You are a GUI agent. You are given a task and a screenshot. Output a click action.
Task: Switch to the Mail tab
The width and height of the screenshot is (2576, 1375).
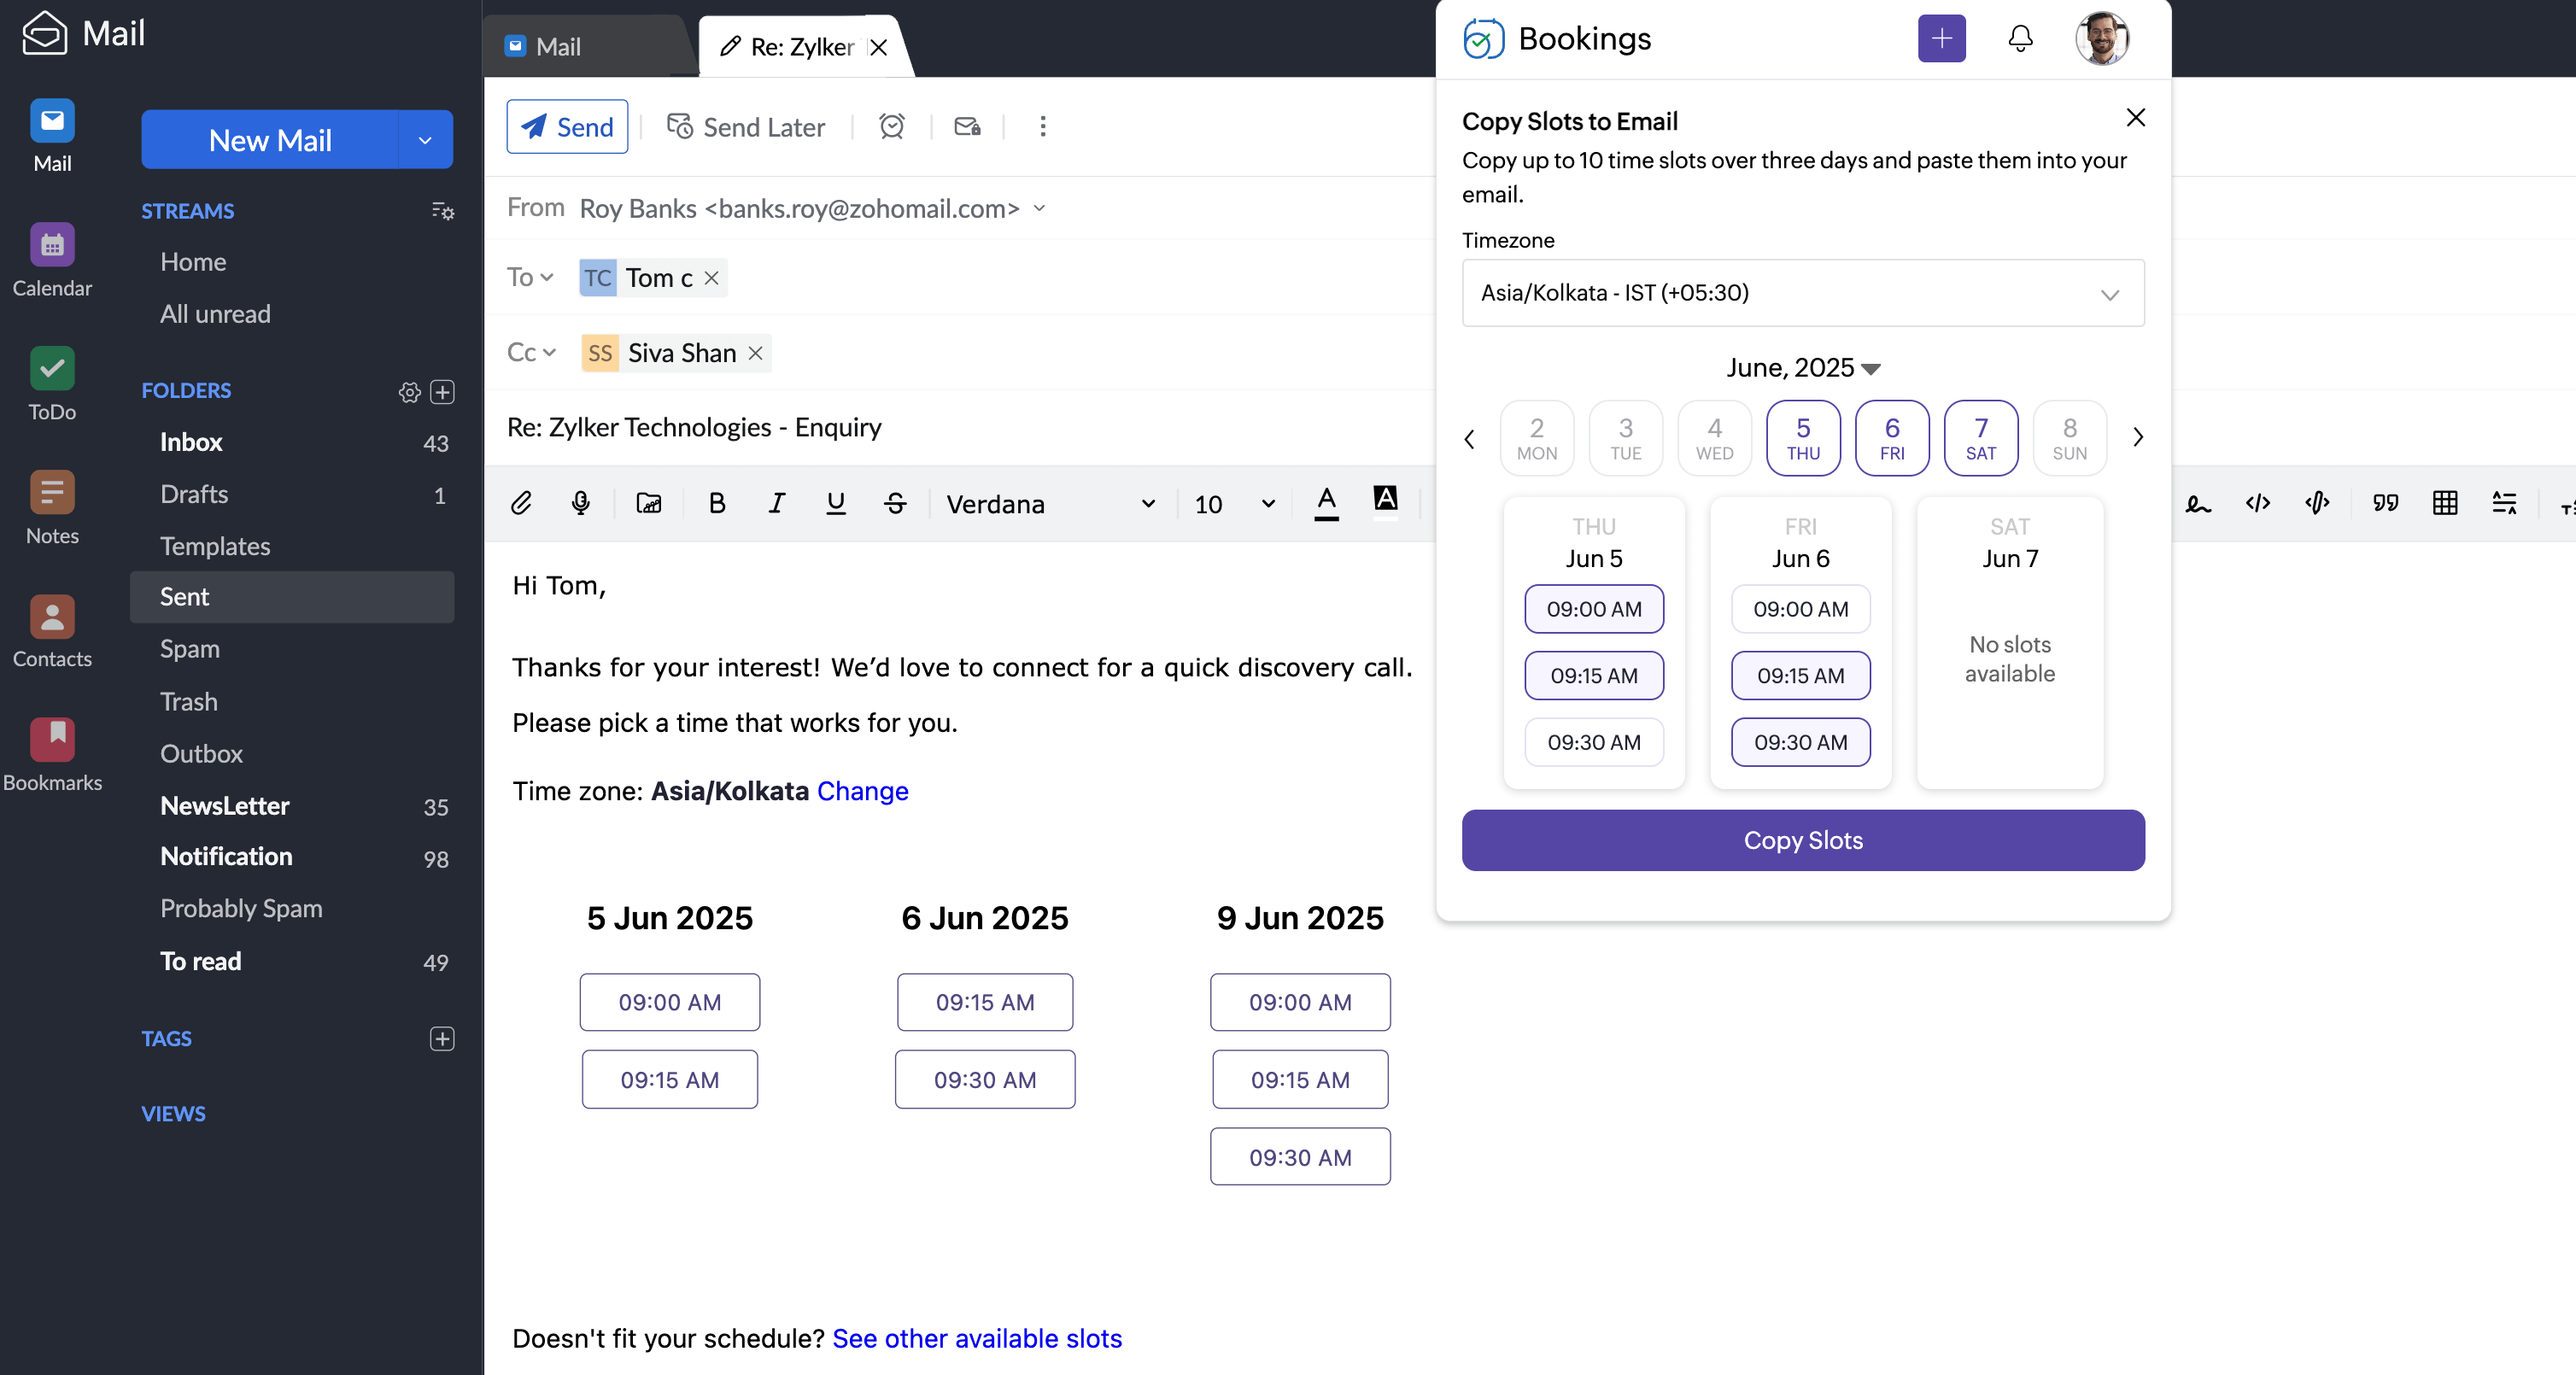(x=558, y=47)
